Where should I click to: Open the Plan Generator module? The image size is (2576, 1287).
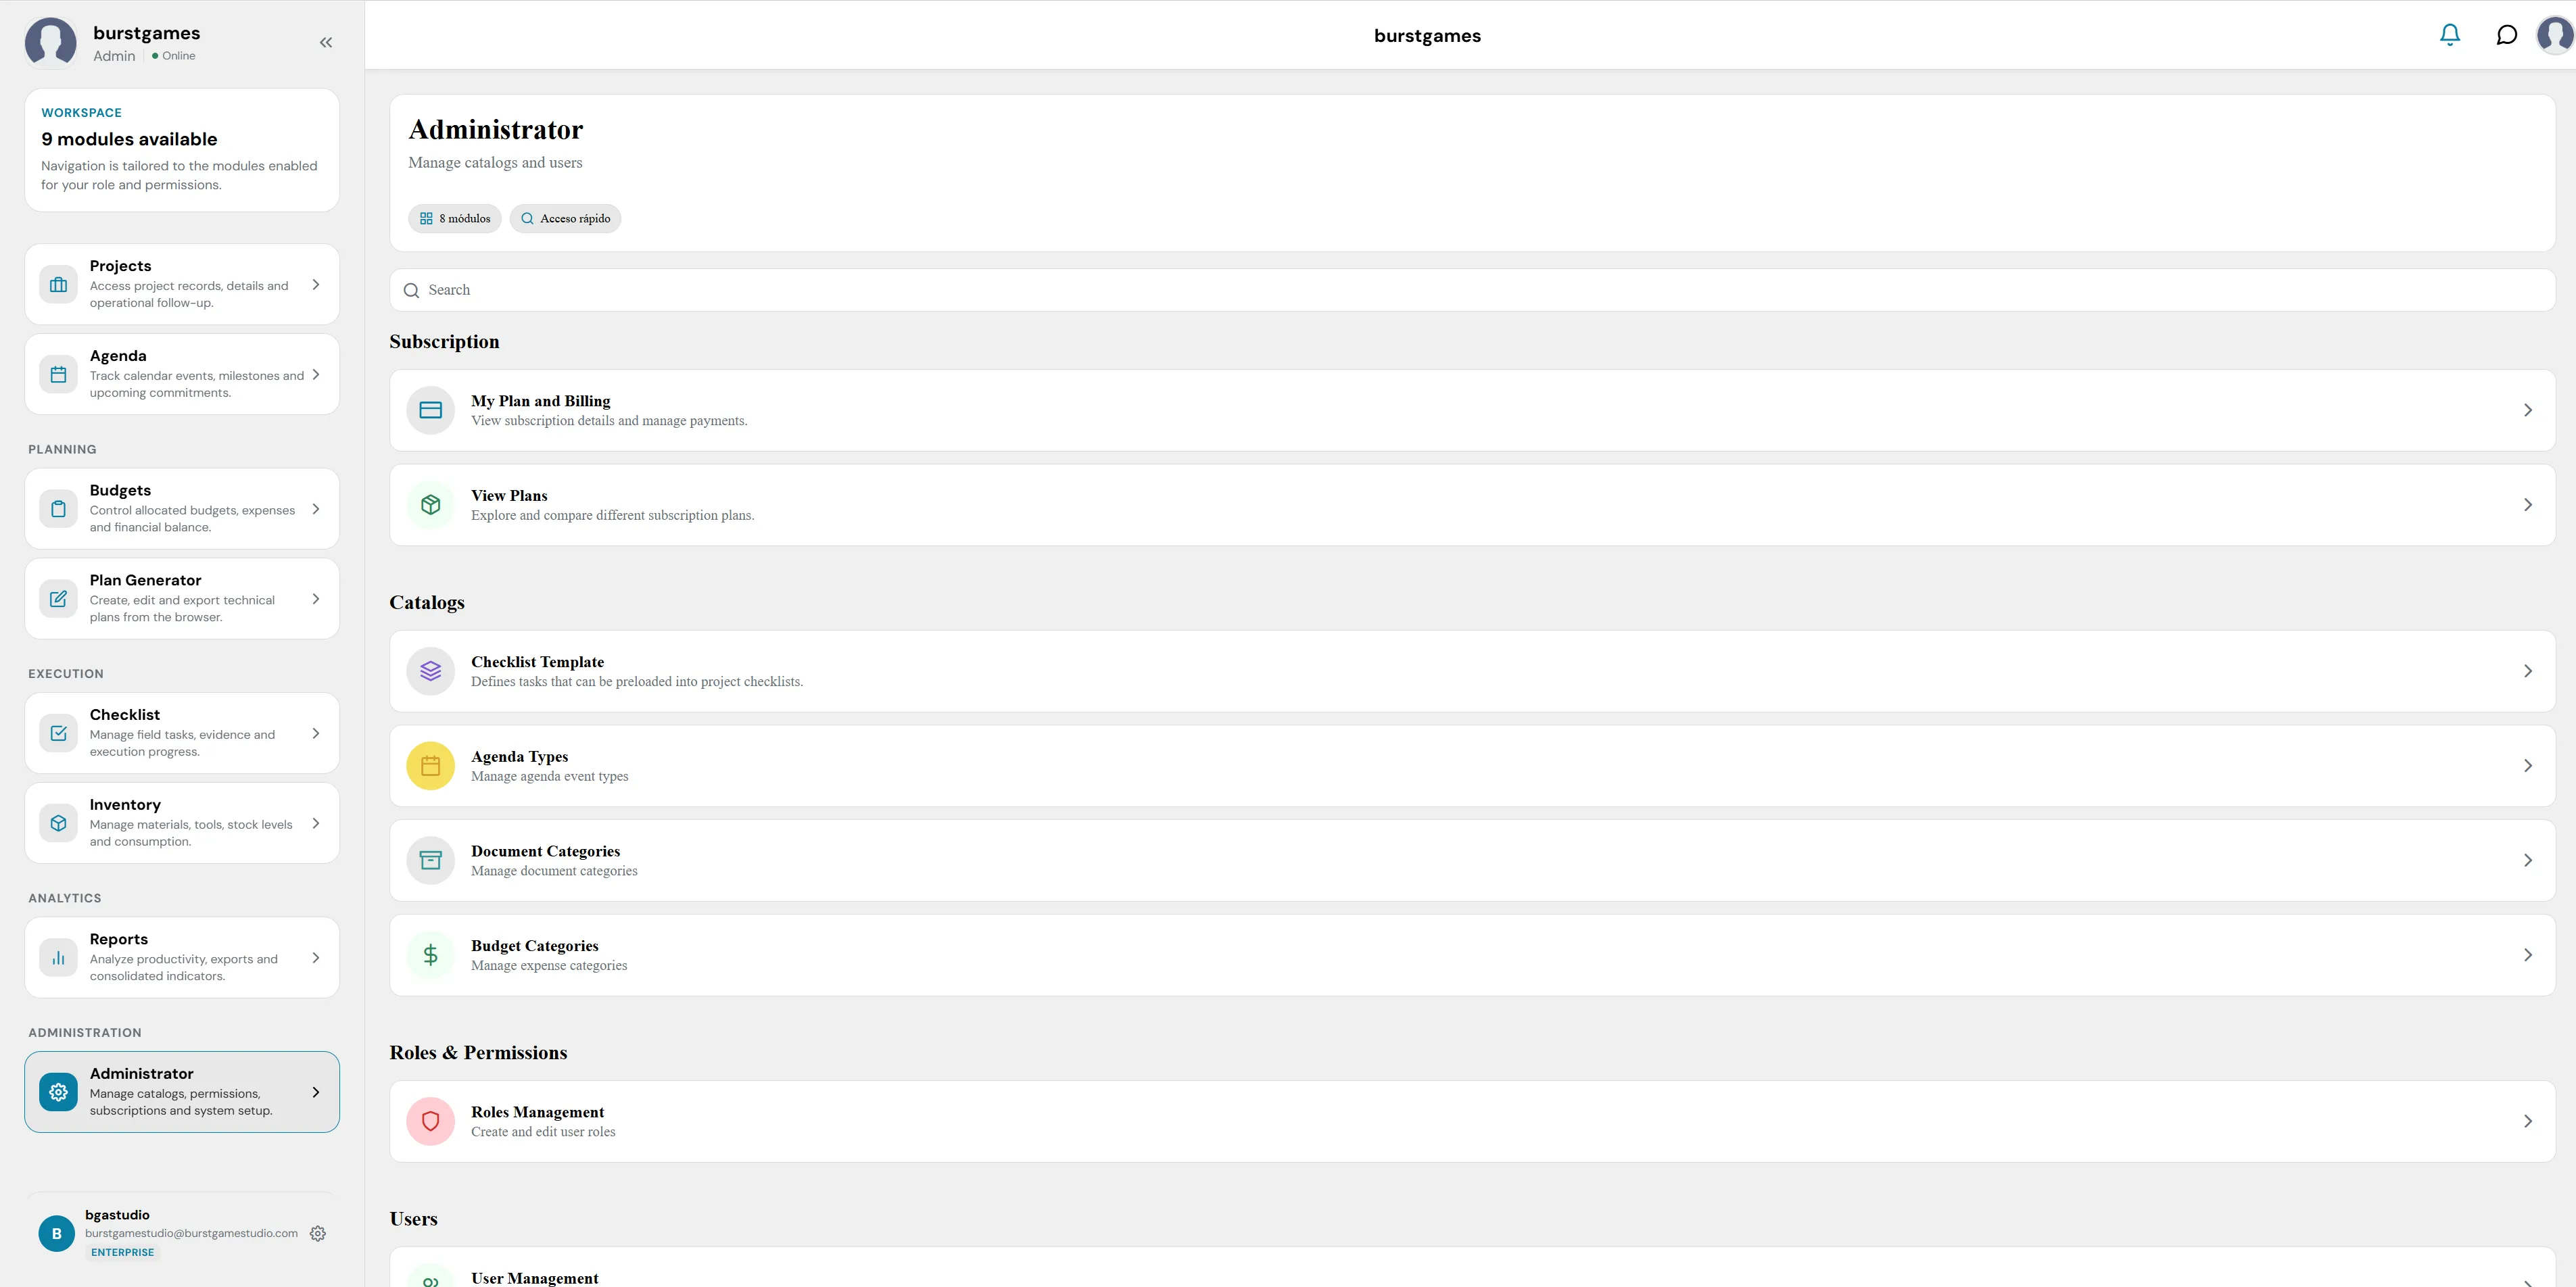182,598
